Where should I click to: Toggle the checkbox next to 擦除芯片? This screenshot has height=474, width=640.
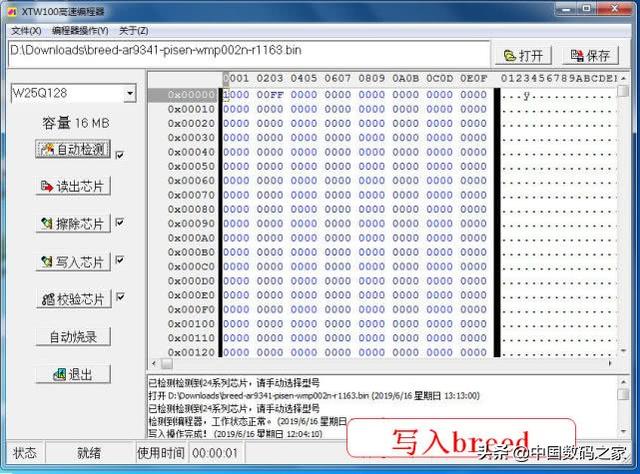(x=120, y=223)
